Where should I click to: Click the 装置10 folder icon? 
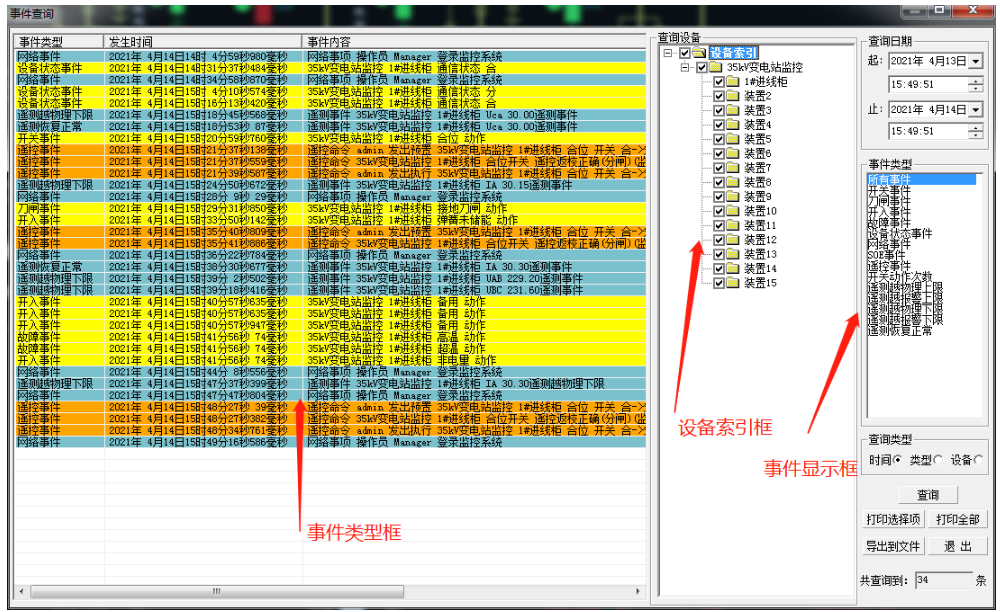[733, 211]
